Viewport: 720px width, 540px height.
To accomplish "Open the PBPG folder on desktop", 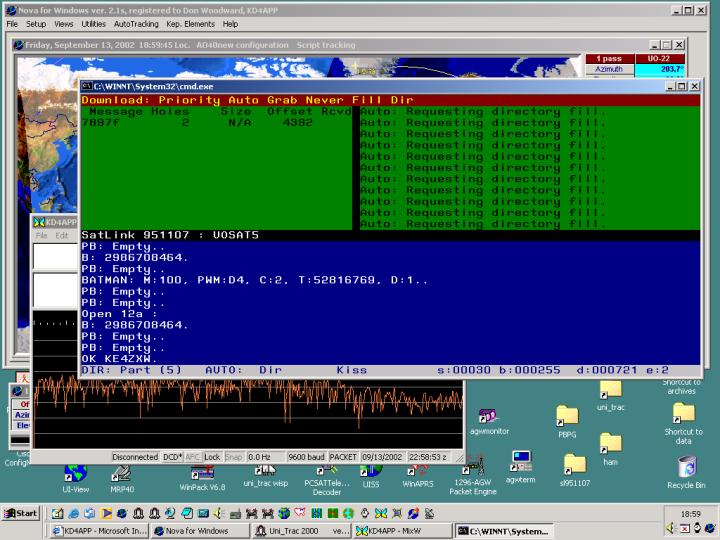I will (x=567, y=415).
